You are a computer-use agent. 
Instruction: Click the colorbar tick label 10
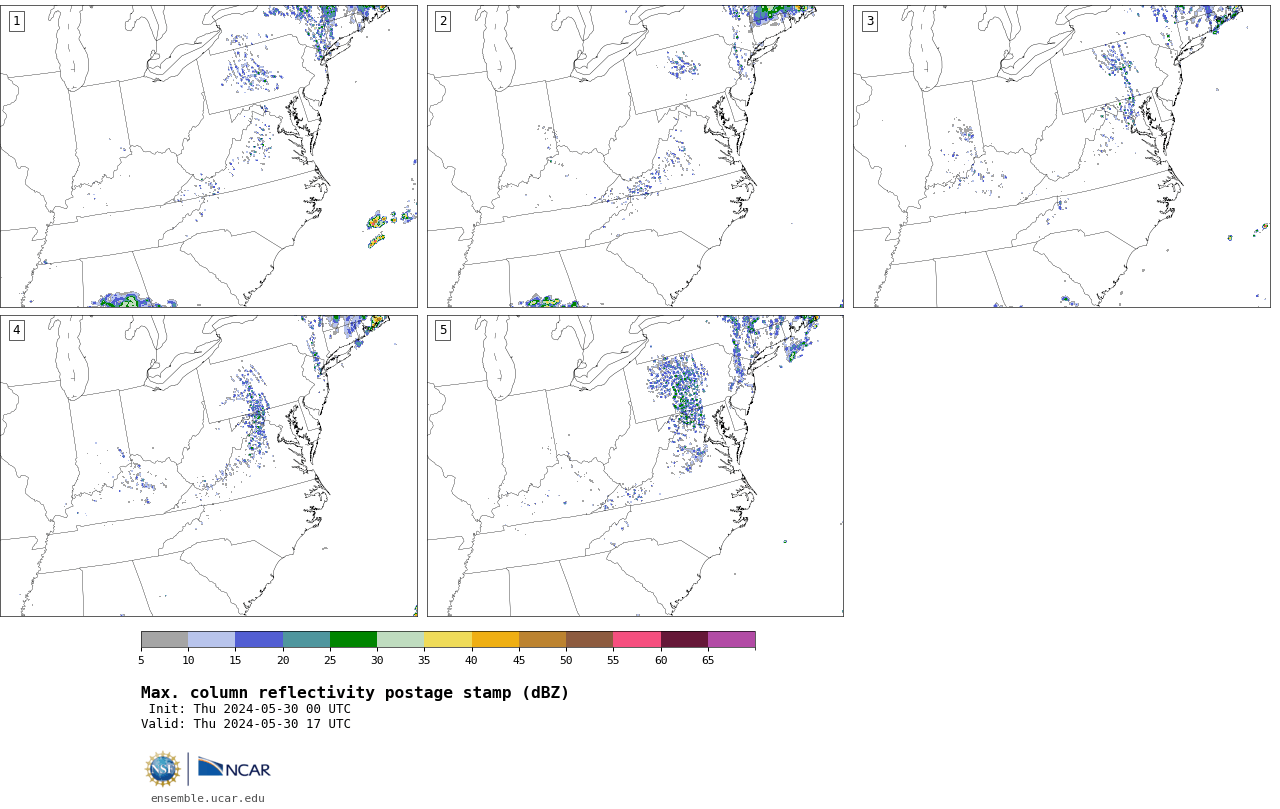point(188,660)
